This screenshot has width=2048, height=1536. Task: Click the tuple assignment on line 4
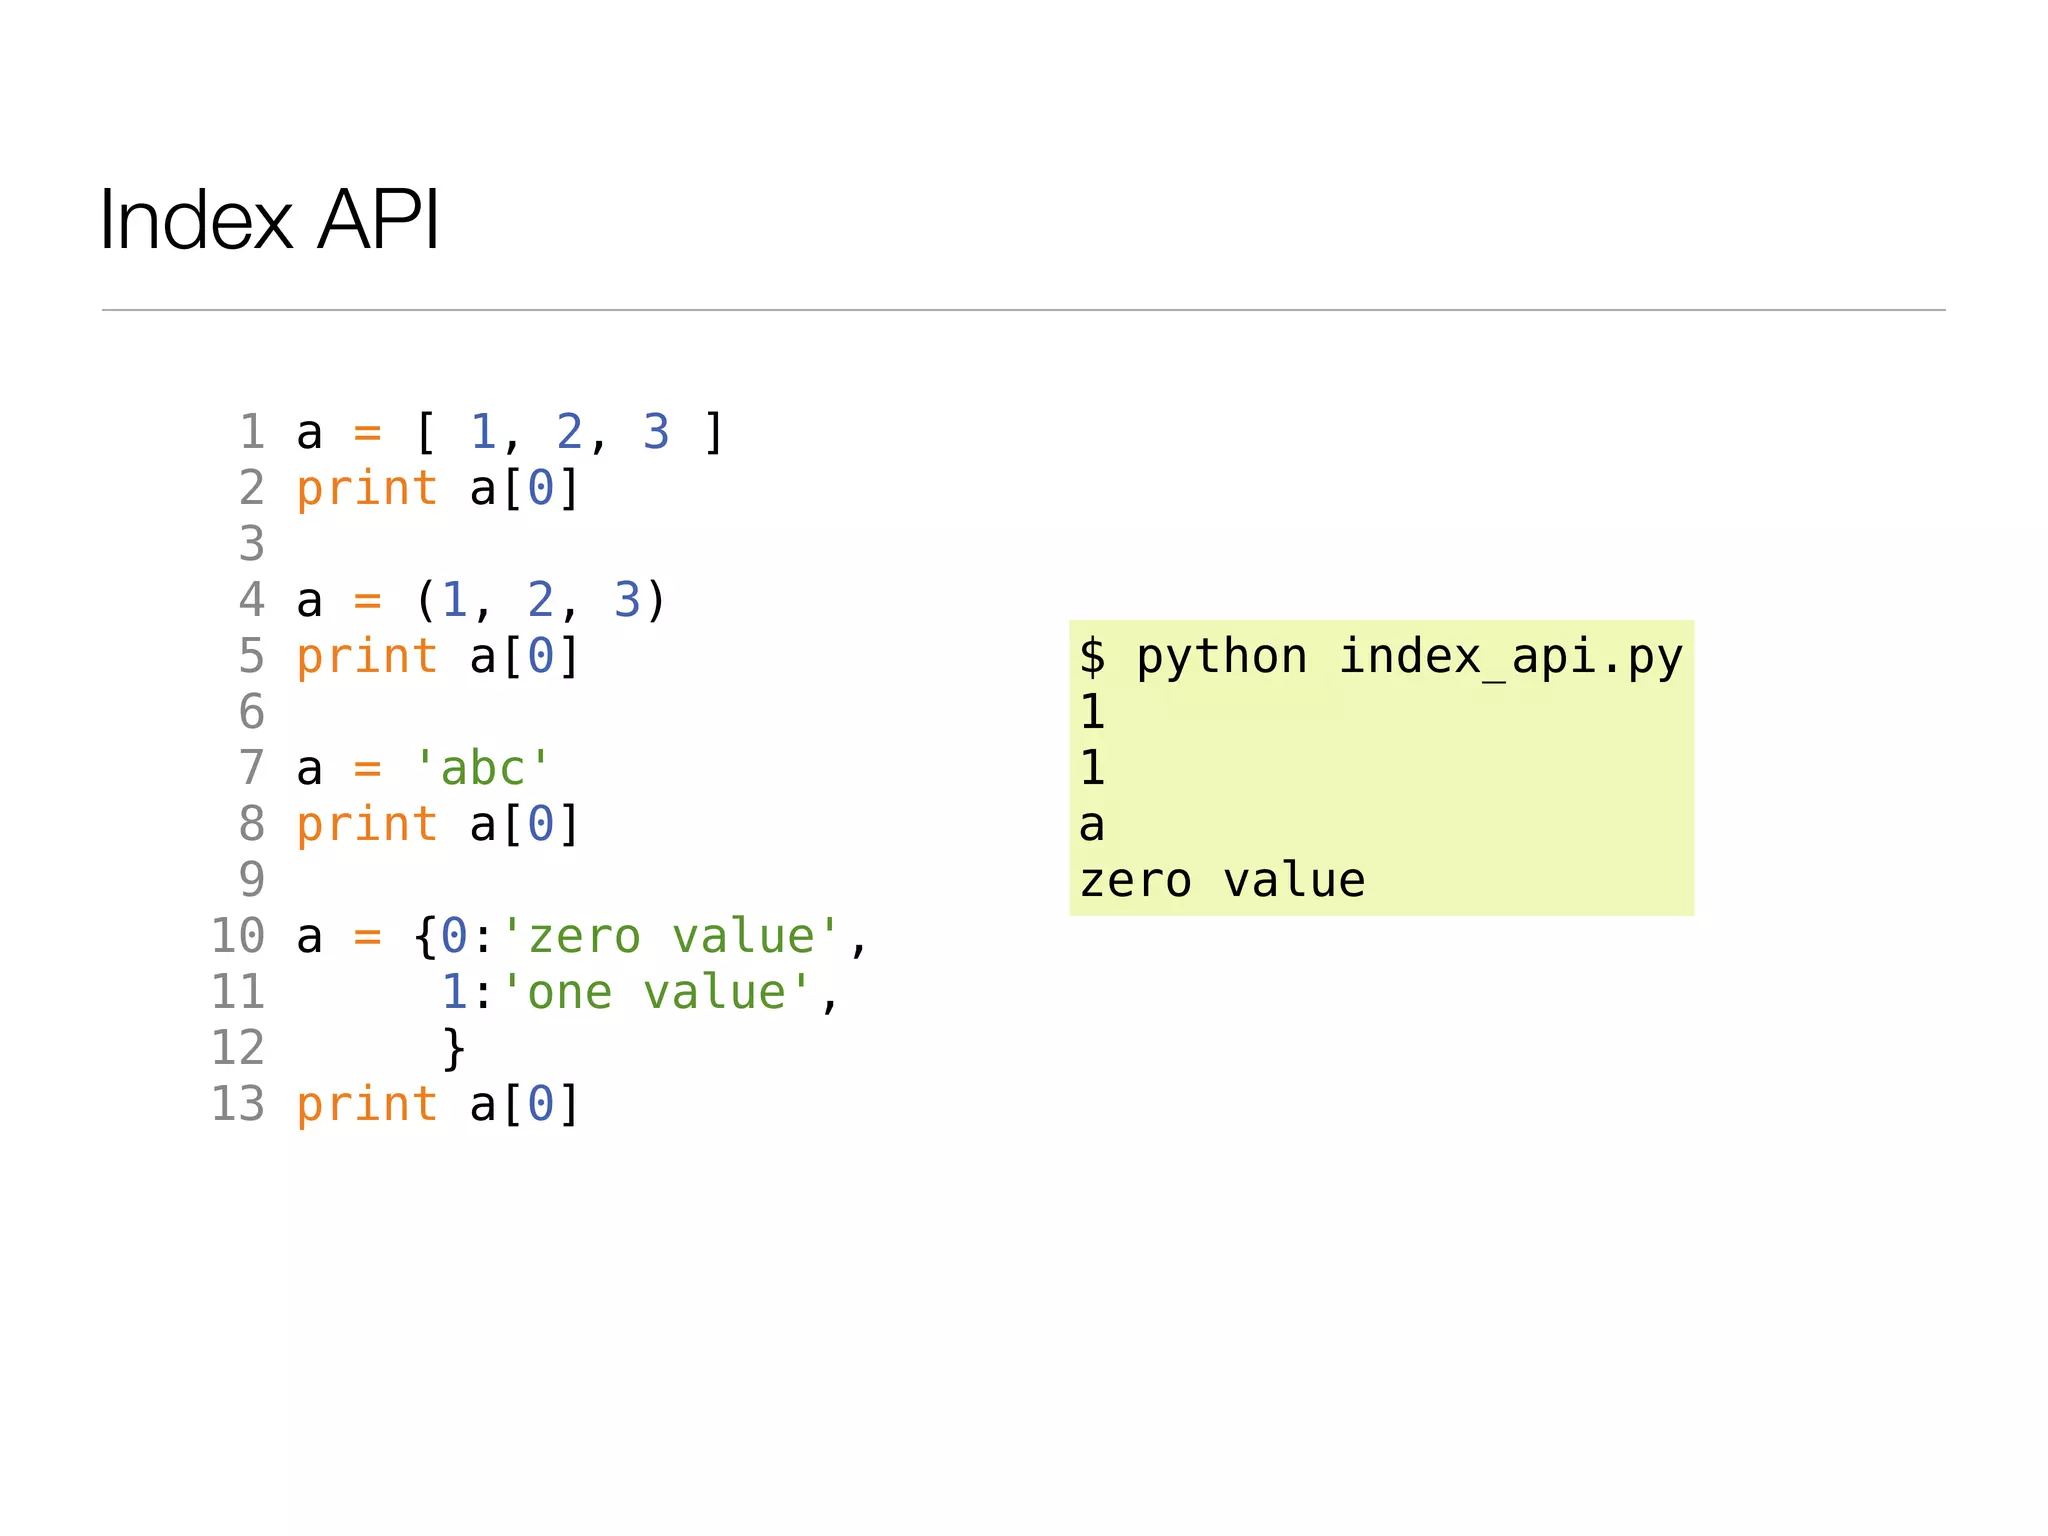481,601
